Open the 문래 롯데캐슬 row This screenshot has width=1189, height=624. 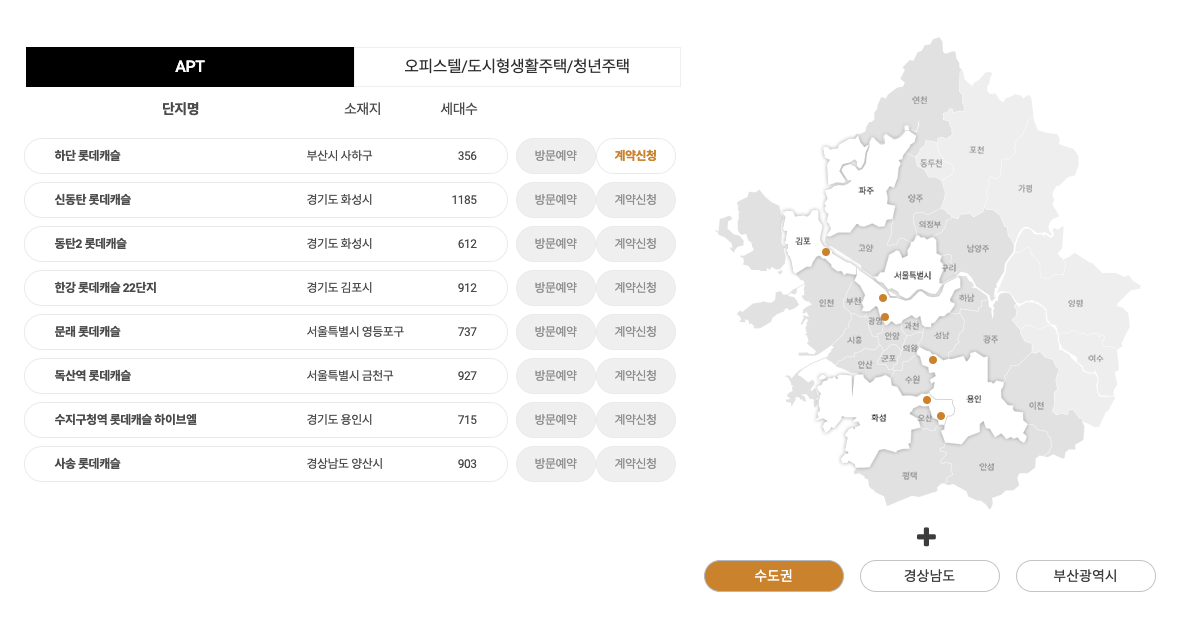coord(266,331)
